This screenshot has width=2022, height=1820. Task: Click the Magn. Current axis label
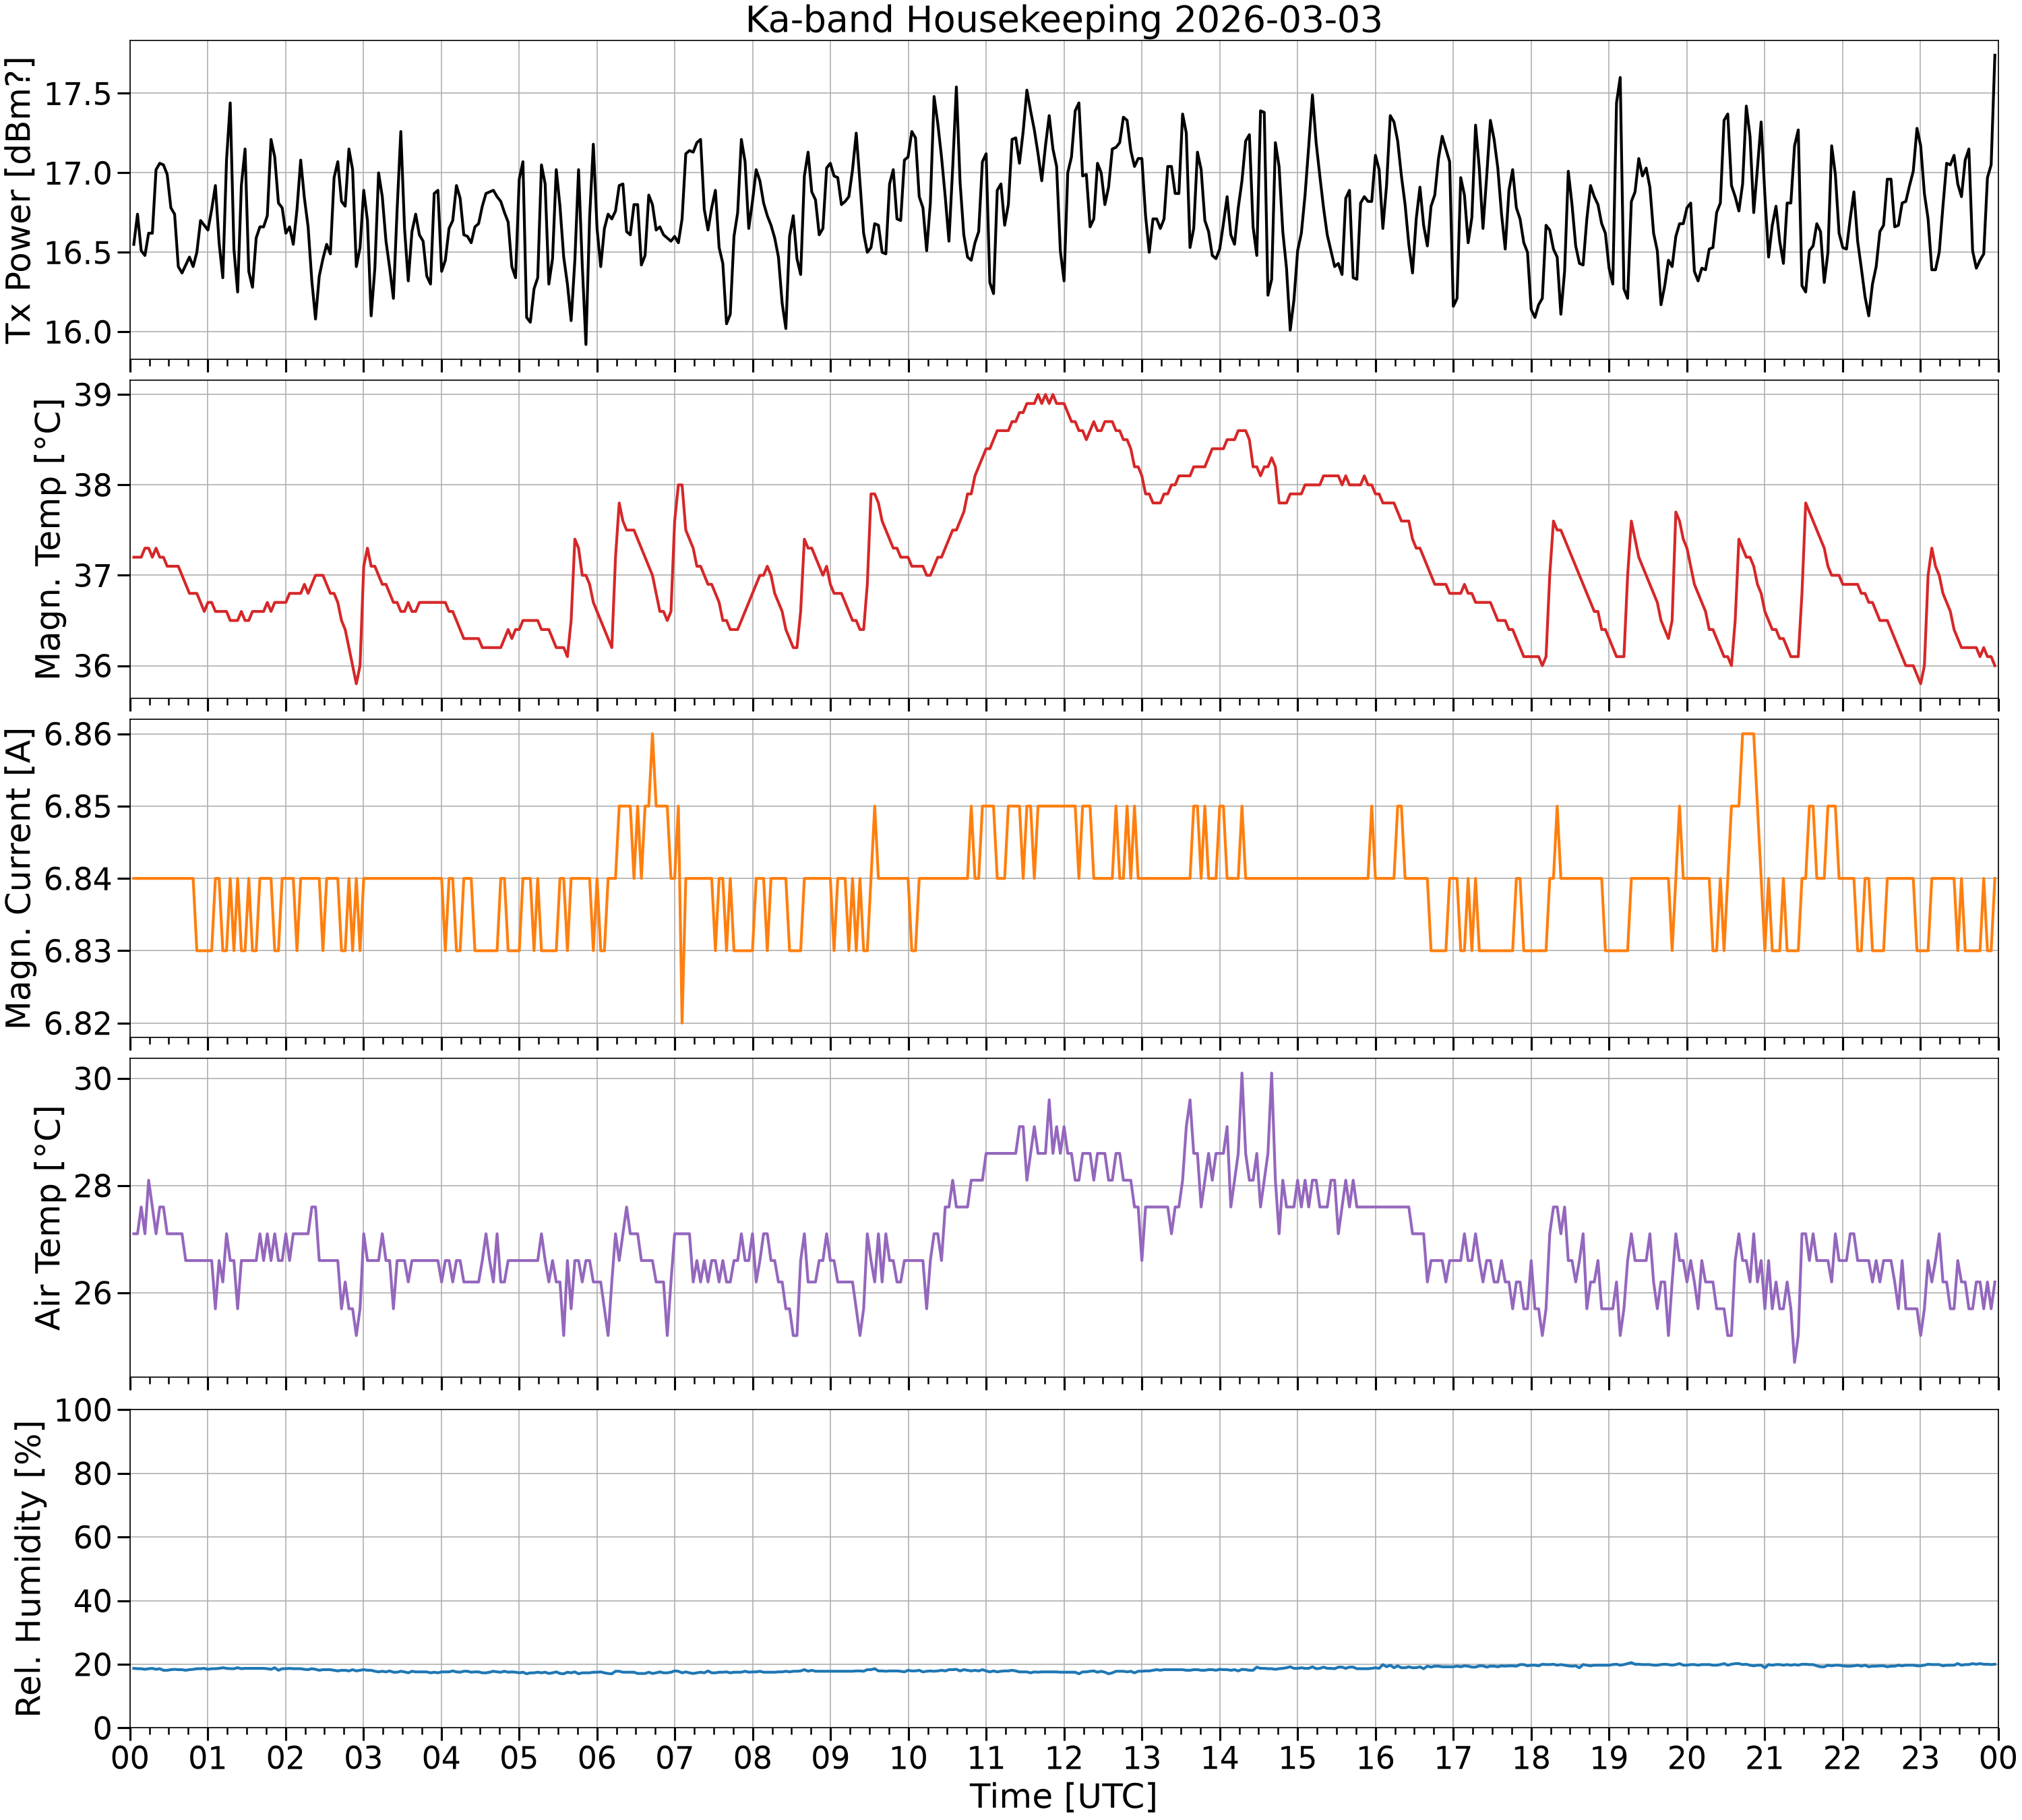[20, 878]
